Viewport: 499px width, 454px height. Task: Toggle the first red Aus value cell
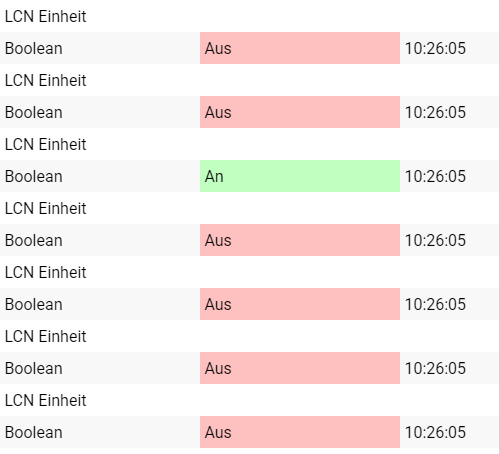300,48
